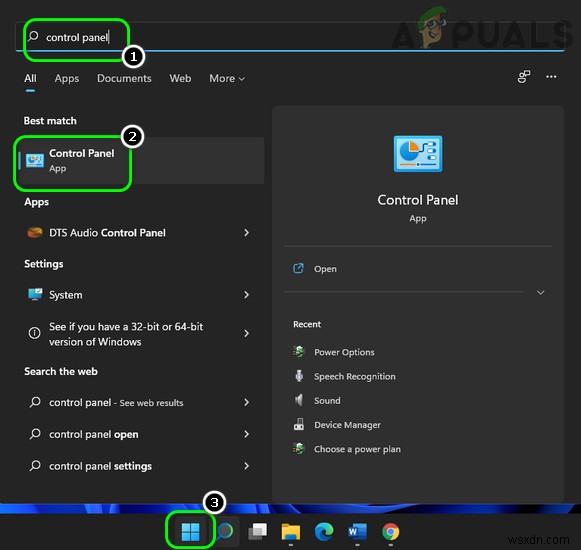Open Microsoft Word from the taskbar

pos(357,531)
